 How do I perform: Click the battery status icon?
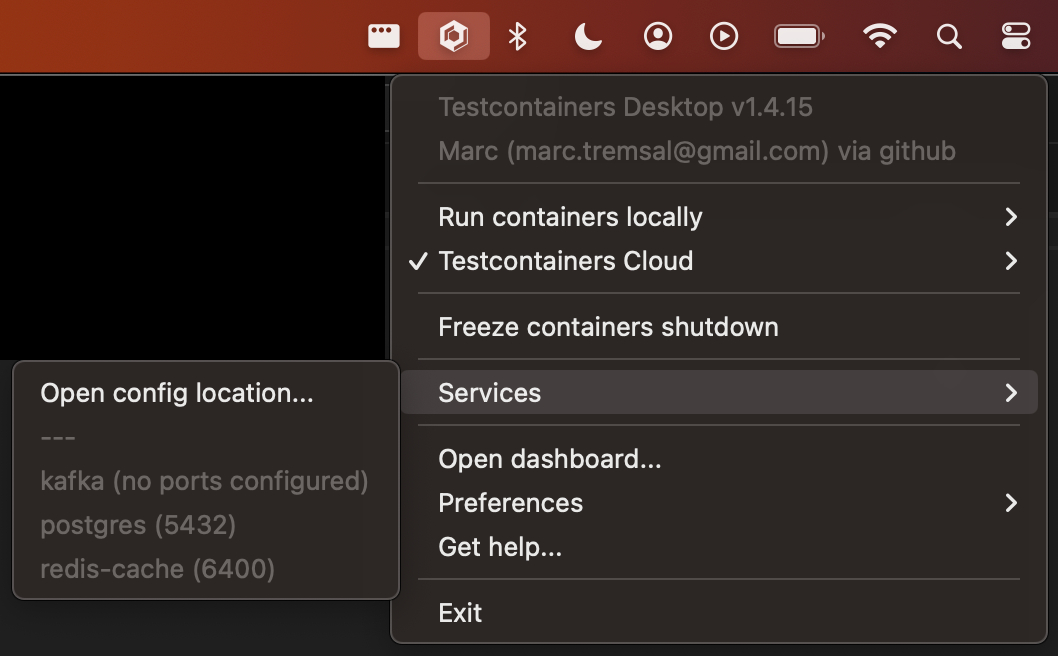coord(799,37)
